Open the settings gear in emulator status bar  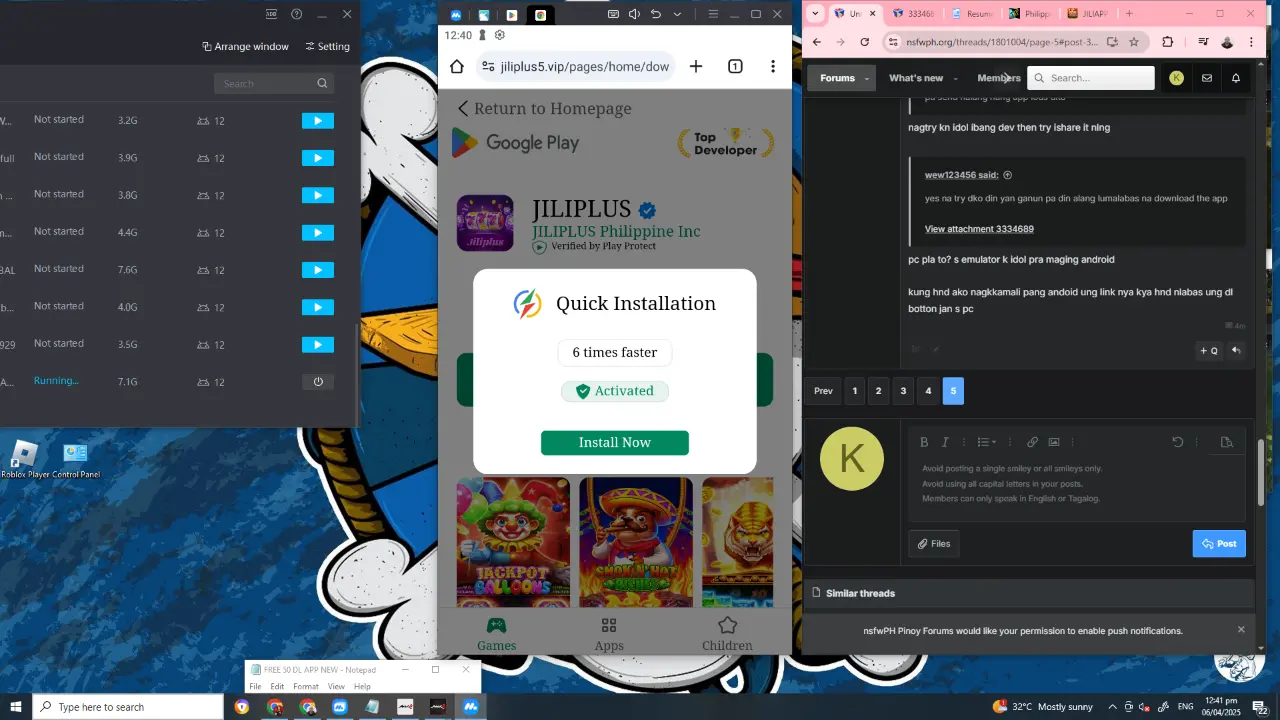pyautogui.click(x=500, y=35)
